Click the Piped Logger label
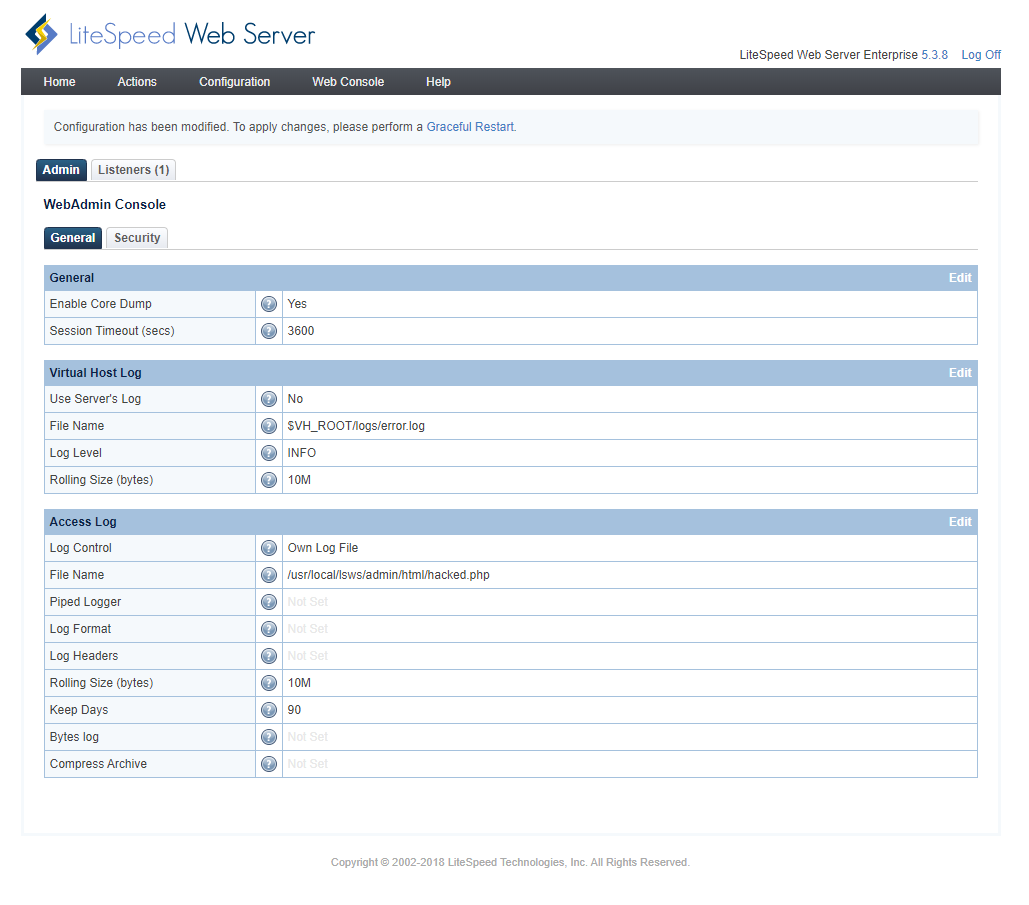Screen dimensions: 1029x905 [85, 602]
